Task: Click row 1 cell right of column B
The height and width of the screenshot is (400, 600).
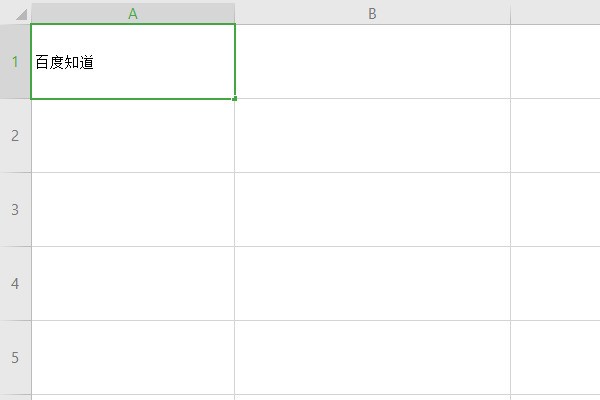Action: point(555,61)
